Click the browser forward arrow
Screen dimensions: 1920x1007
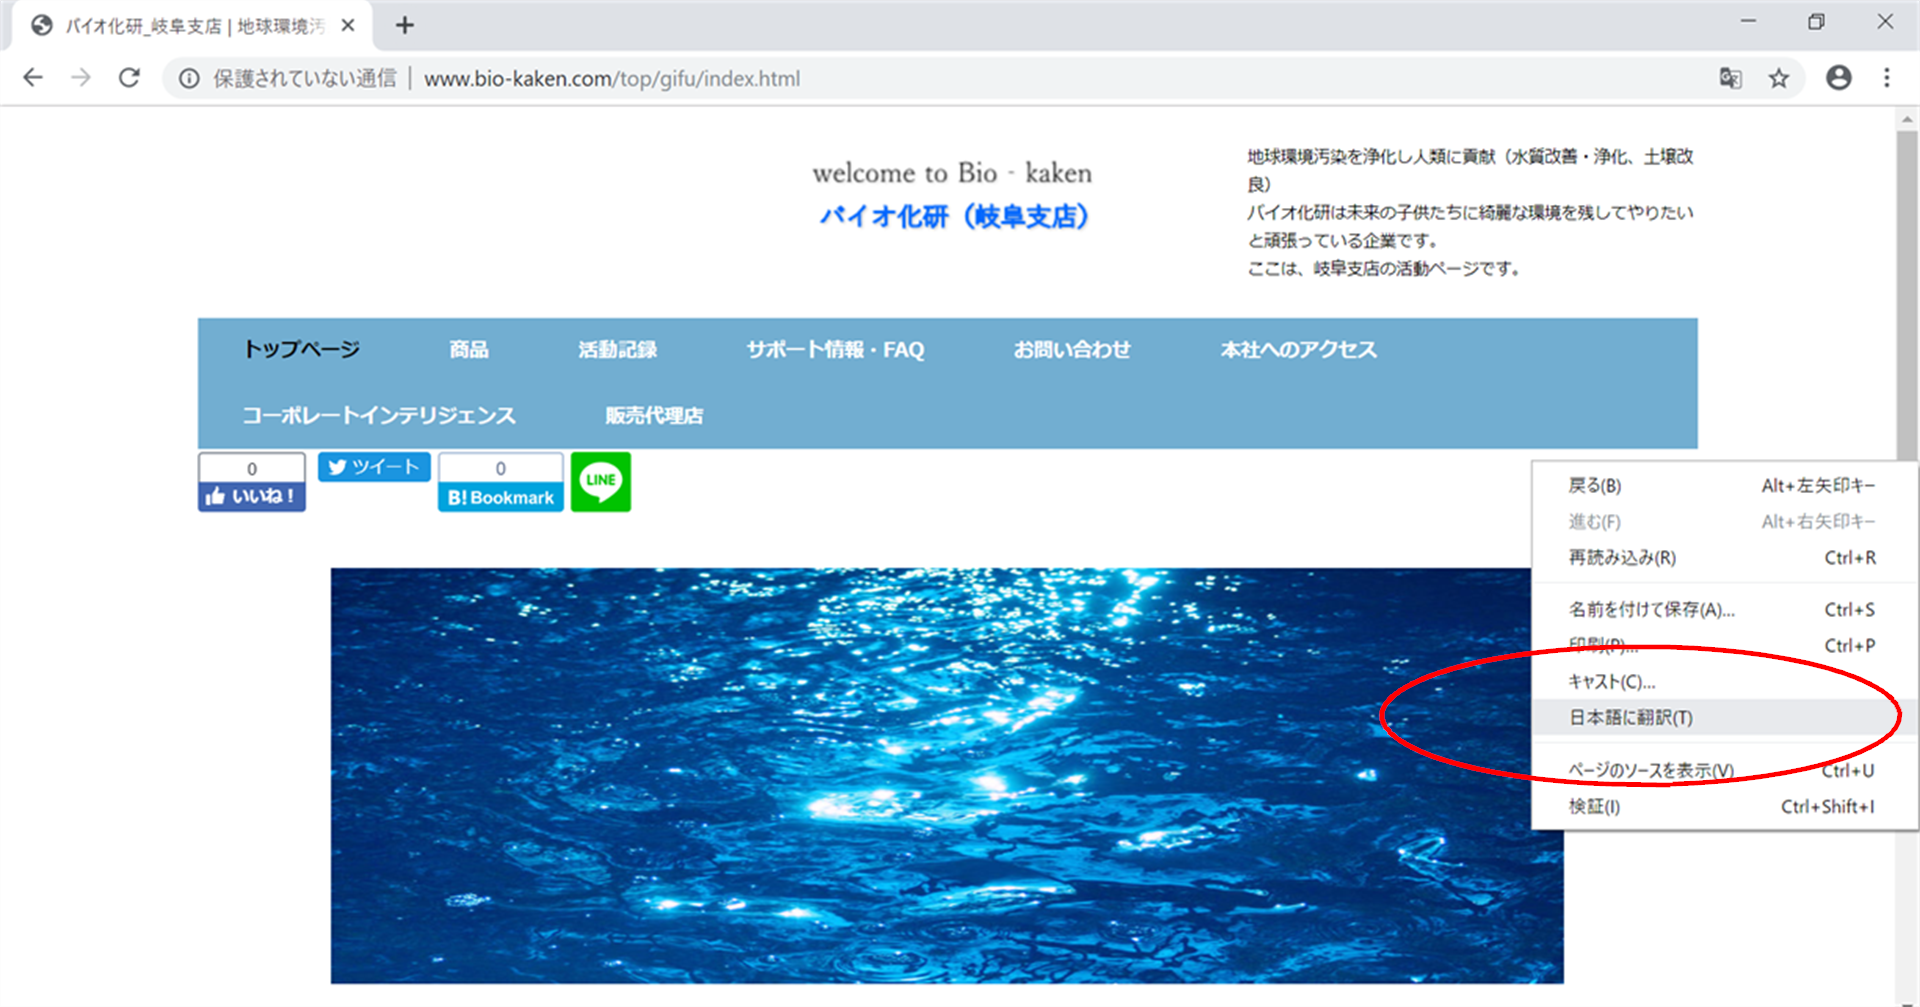81,78
